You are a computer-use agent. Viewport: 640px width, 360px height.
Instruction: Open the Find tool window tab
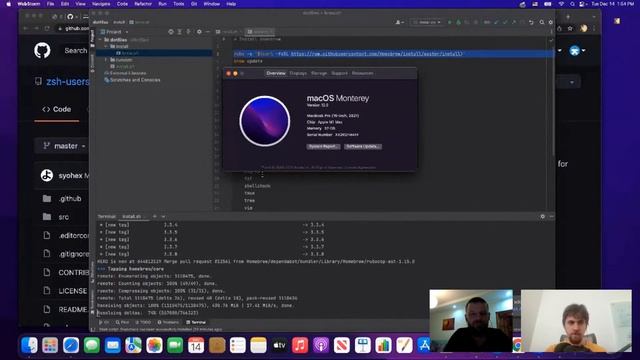pyautogui.click(x=122, y=322)
